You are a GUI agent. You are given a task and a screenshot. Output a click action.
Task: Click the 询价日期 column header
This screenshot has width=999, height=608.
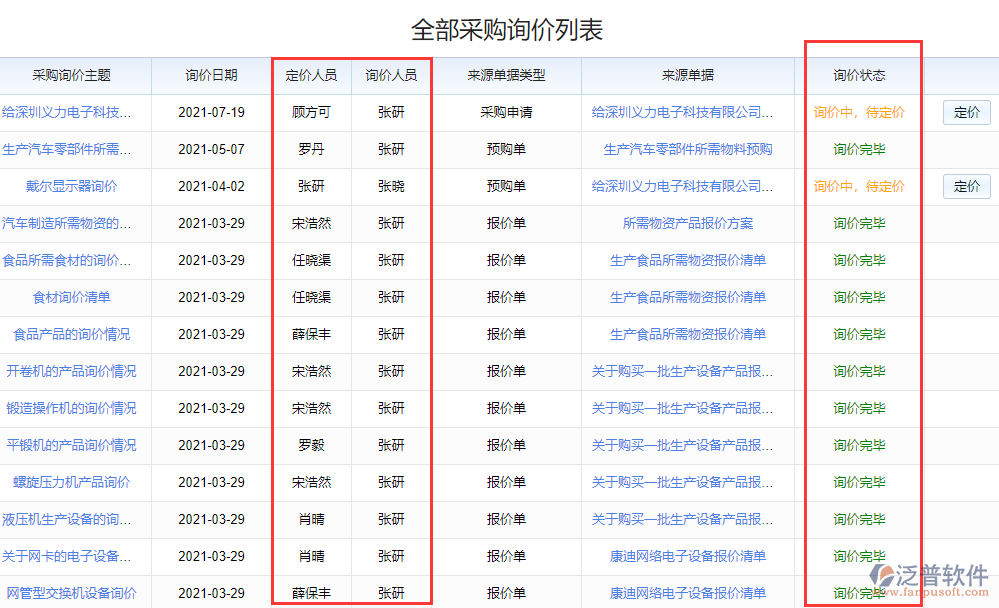click(x=211, y=76)
